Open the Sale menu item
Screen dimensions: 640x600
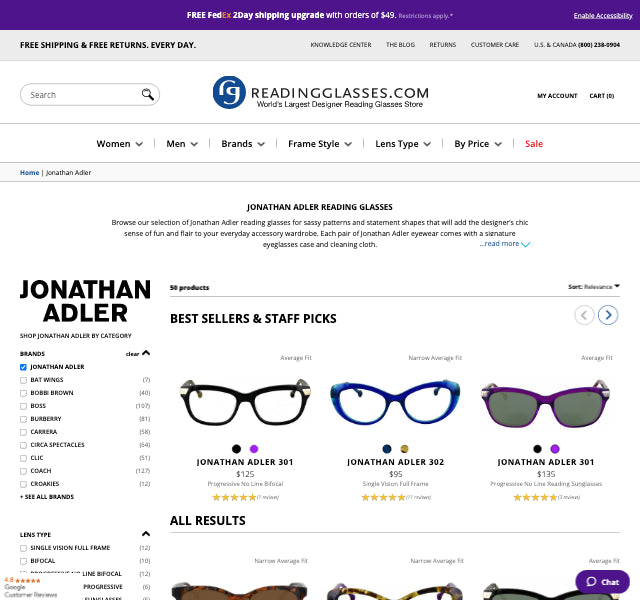(534, 144)
